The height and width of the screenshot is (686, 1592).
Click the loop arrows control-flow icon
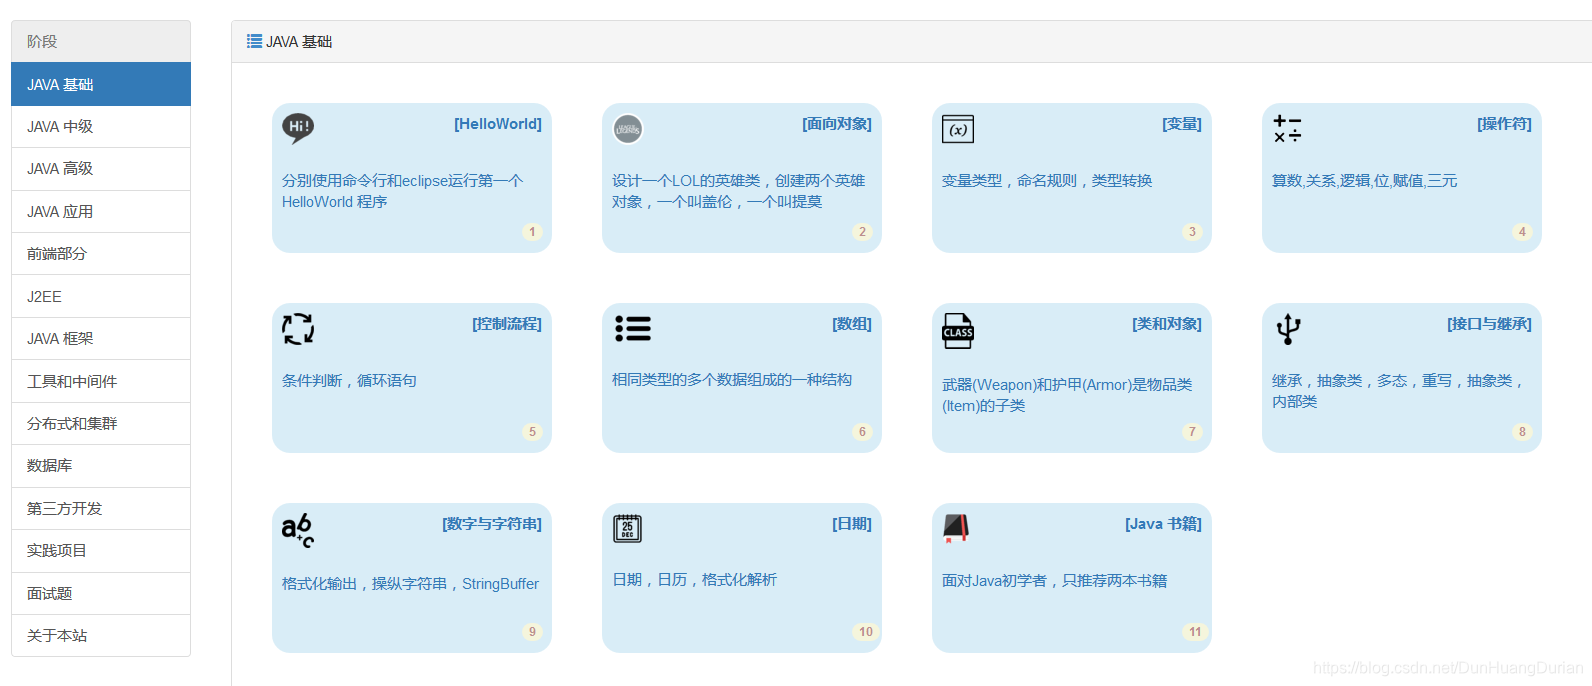coord(298,328)
